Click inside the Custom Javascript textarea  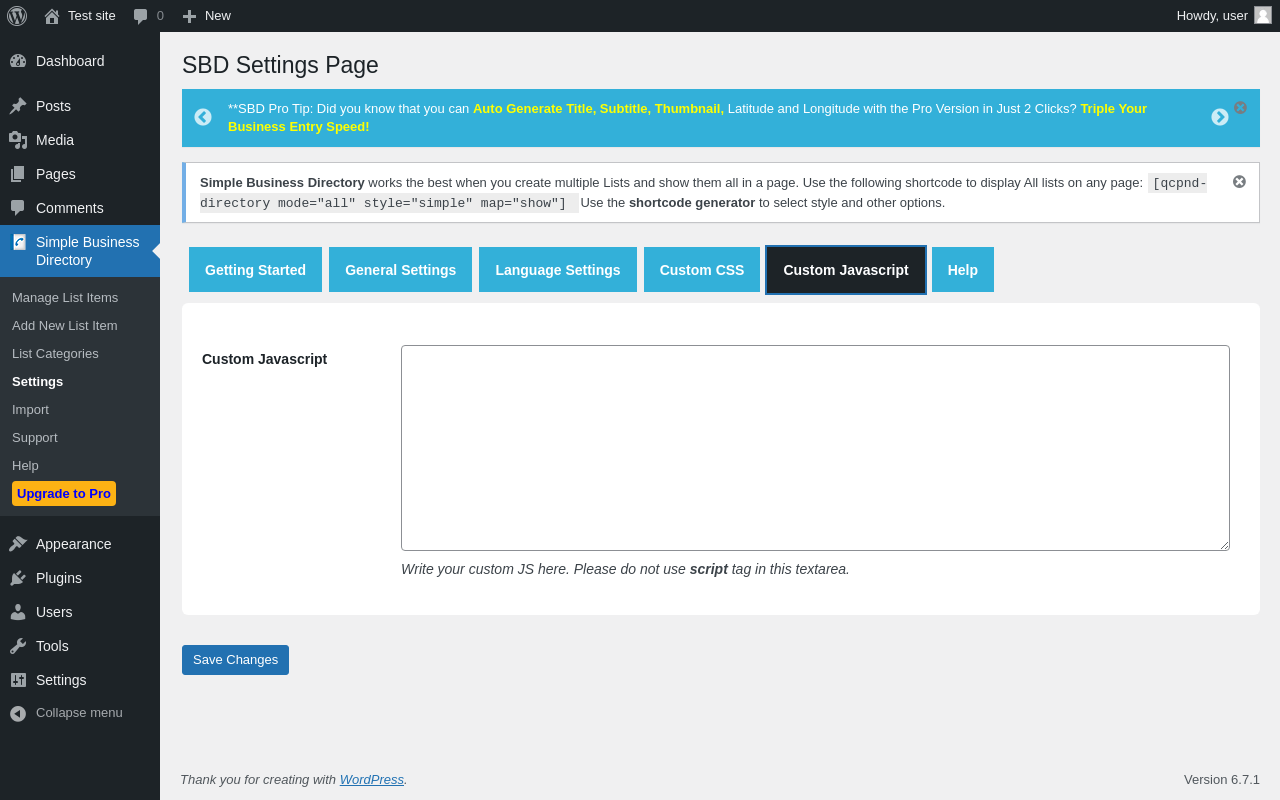coord(815,448)
